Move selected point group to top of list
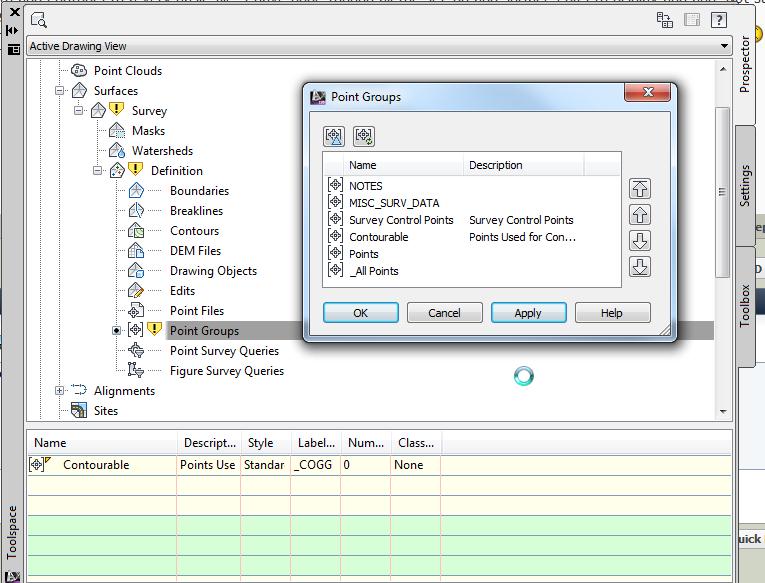Screen dimensions: 765x583 [x=640, y=189]
